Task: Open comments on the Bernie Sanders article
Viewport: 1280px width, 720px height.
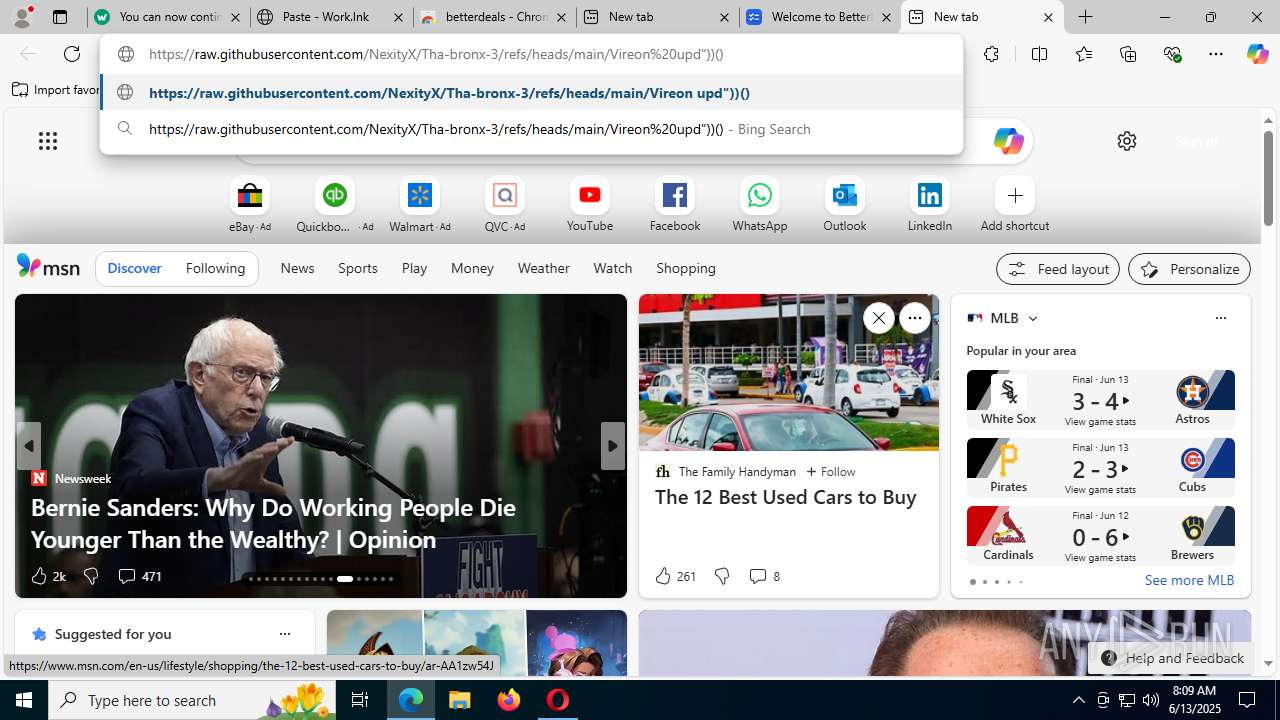Action: click(x=139, y=576)
